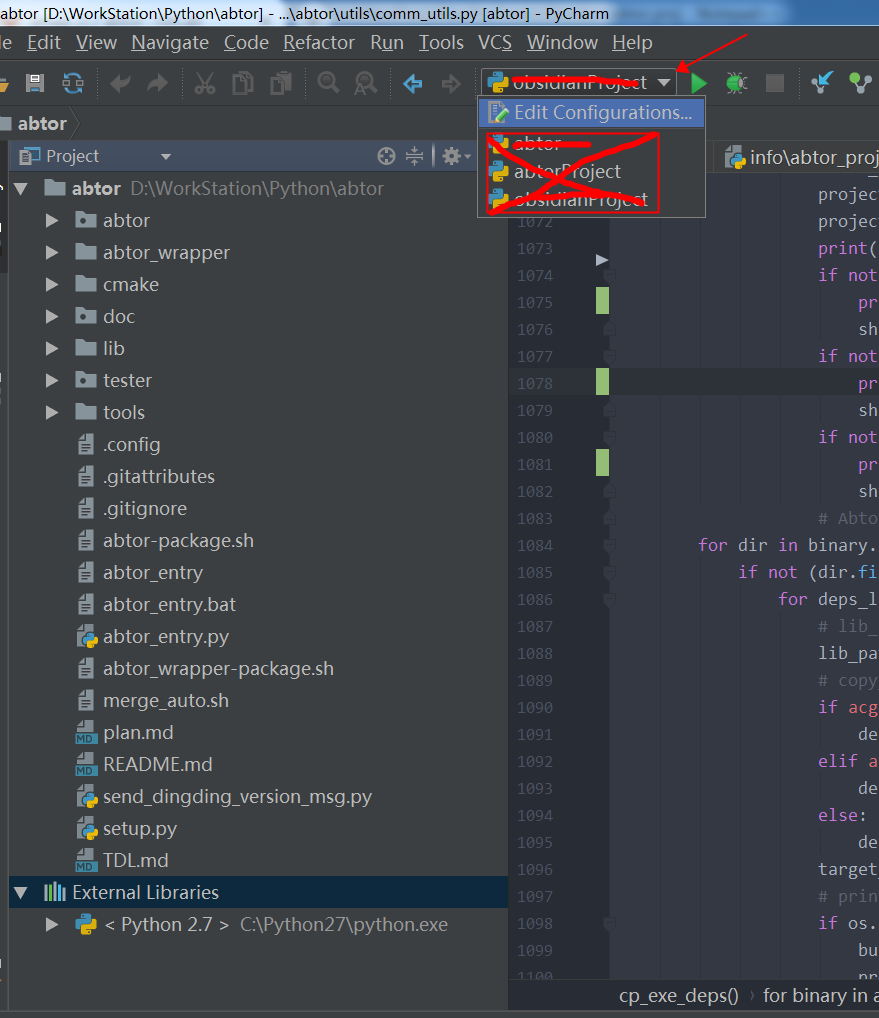The height and width of the screenshot is (1018, 879).
Task: Click the blue Back navigation arrow
Action: point(413,83)
